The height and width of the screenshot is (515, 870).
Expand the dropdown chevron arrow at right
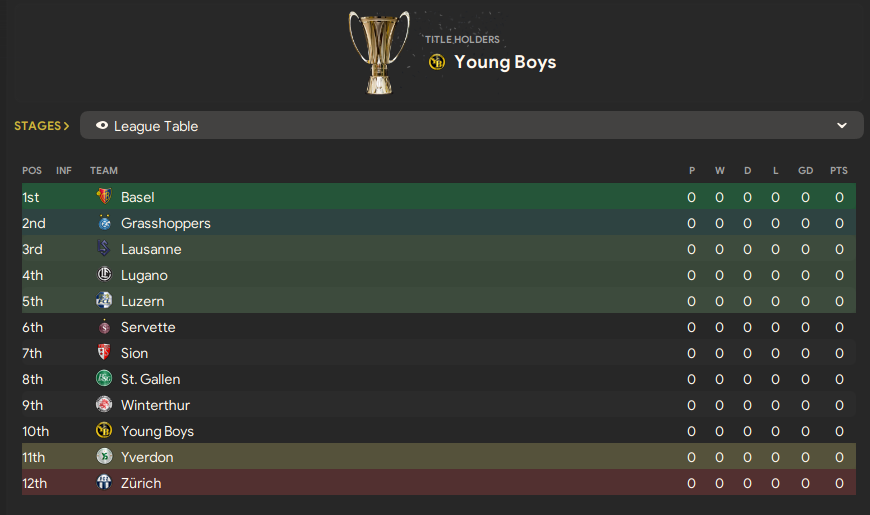842,126
